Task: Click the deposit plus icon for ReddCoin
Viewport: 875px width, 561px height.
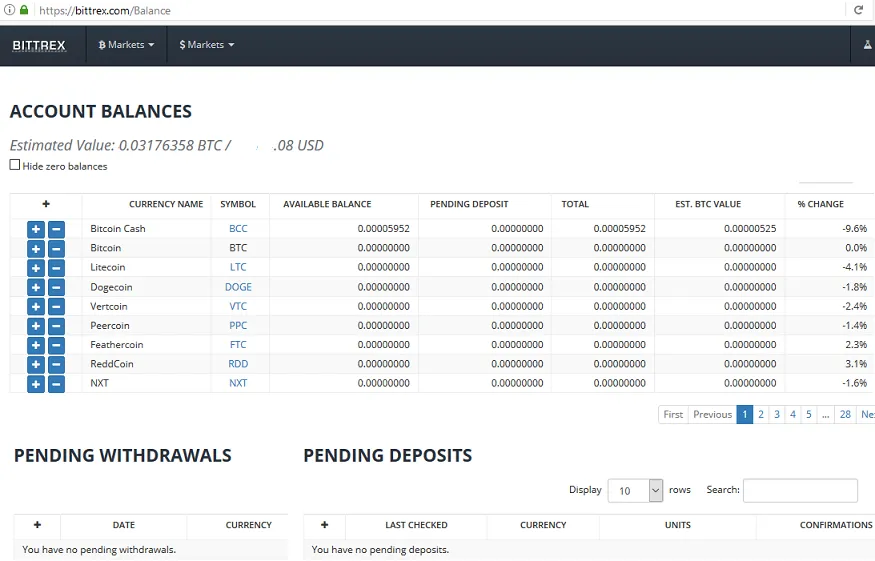Action: tap(36, 365)
